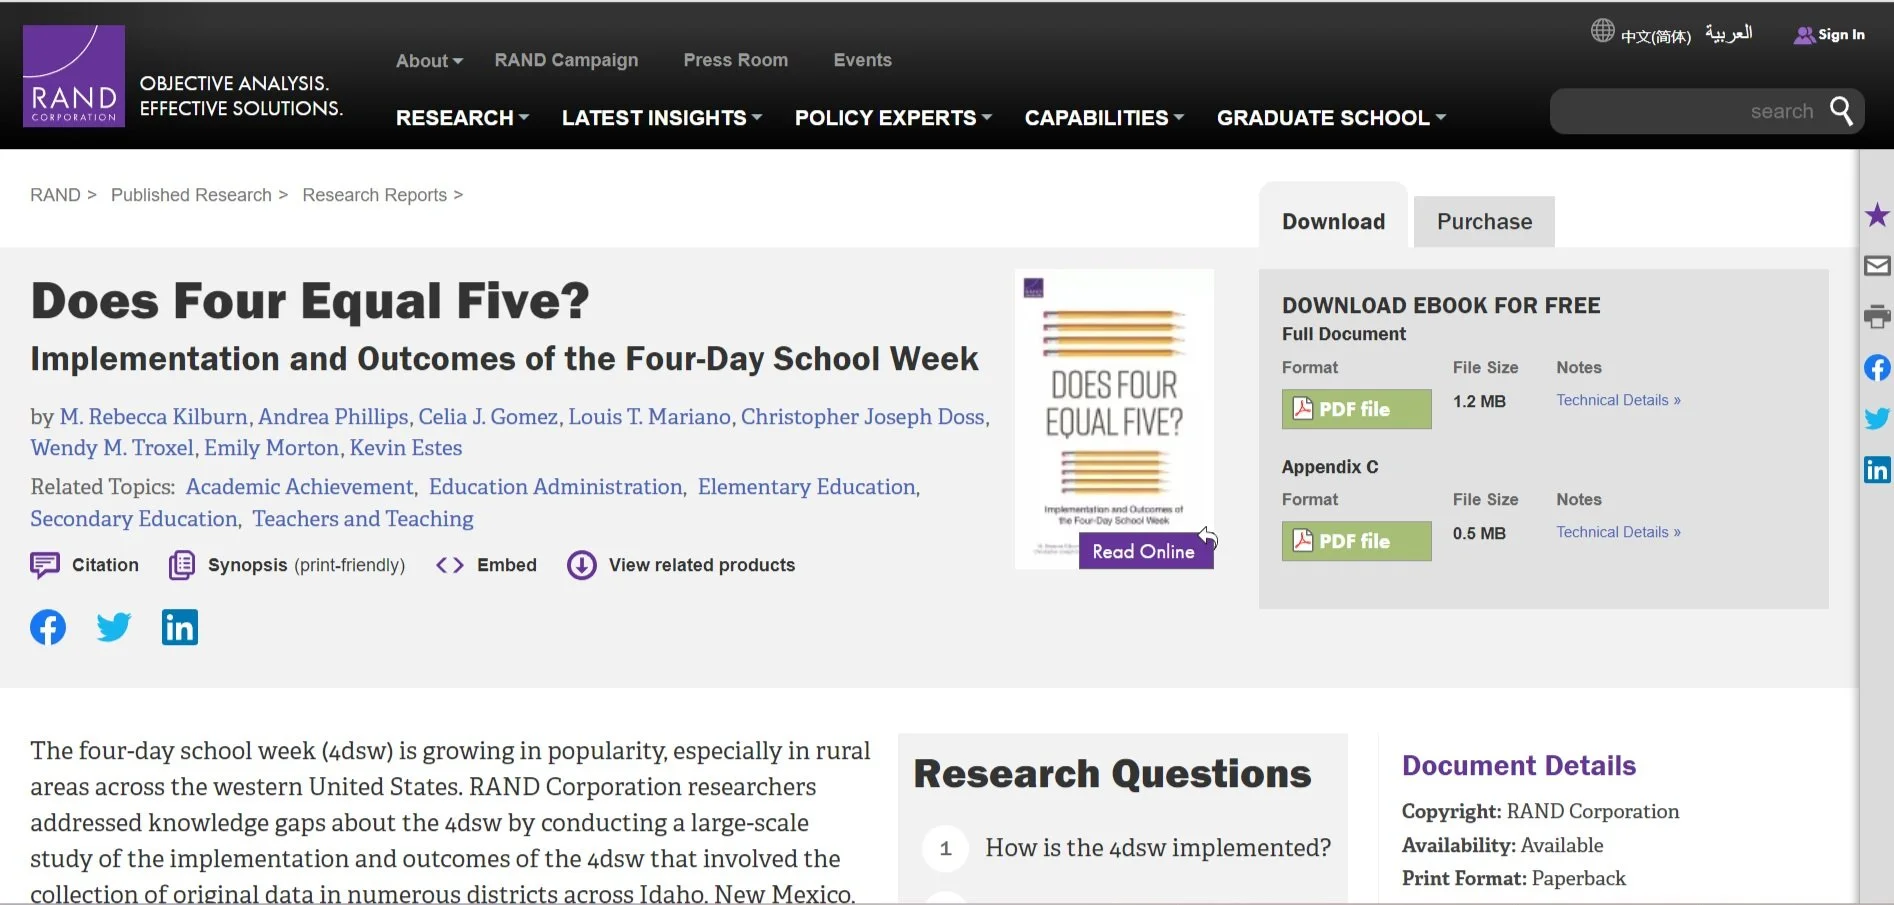Viewport: 1894px width, 905px height.
Task: Click the printer icon in sidebar
Action: click(x=1877, y=317)
